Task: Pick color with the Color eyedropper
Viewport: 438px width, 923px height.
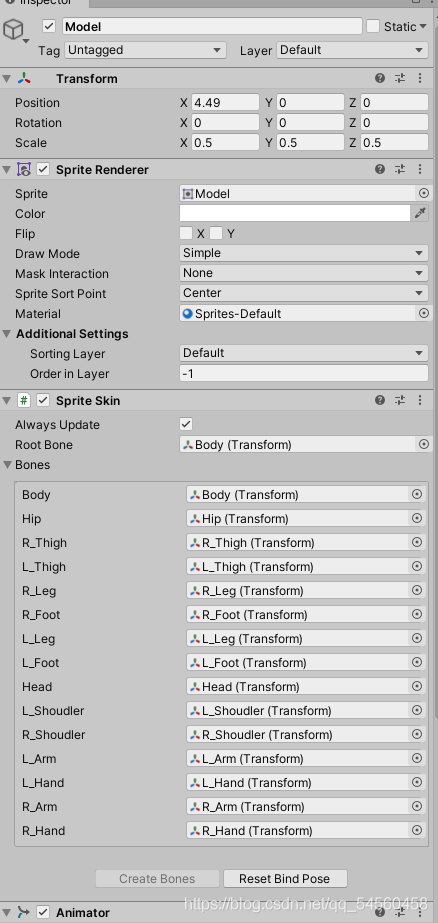Action: tap(420, 213)
